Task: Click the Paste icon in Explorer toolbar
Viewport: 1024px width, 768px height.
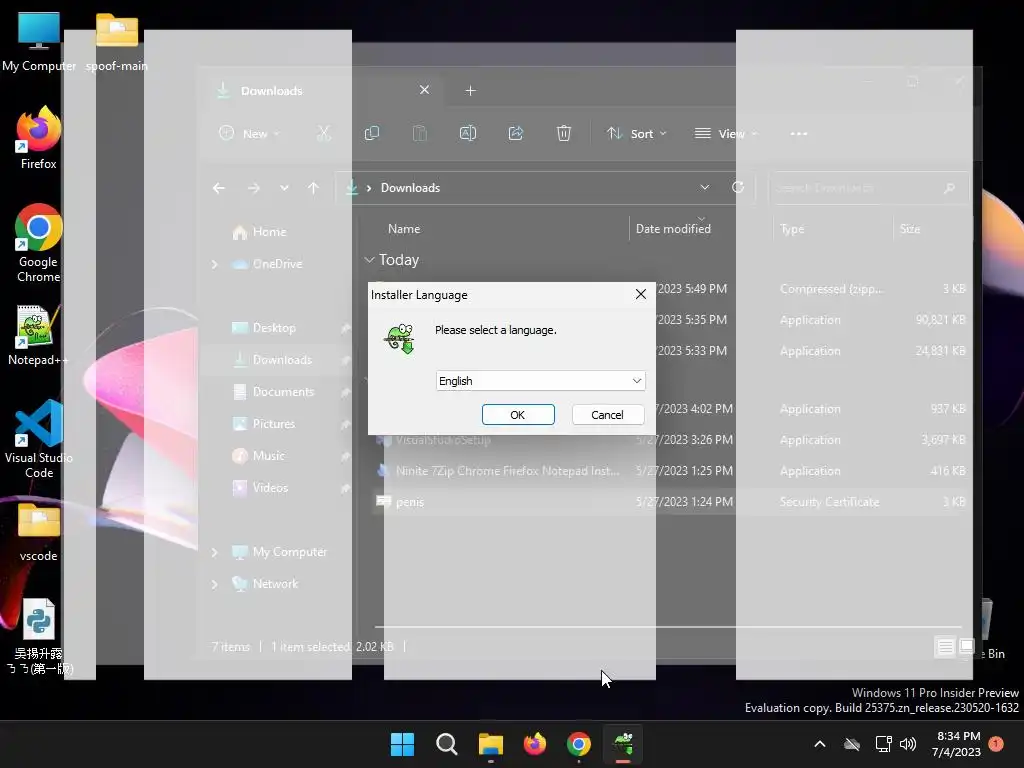Action: coord(420,134)
